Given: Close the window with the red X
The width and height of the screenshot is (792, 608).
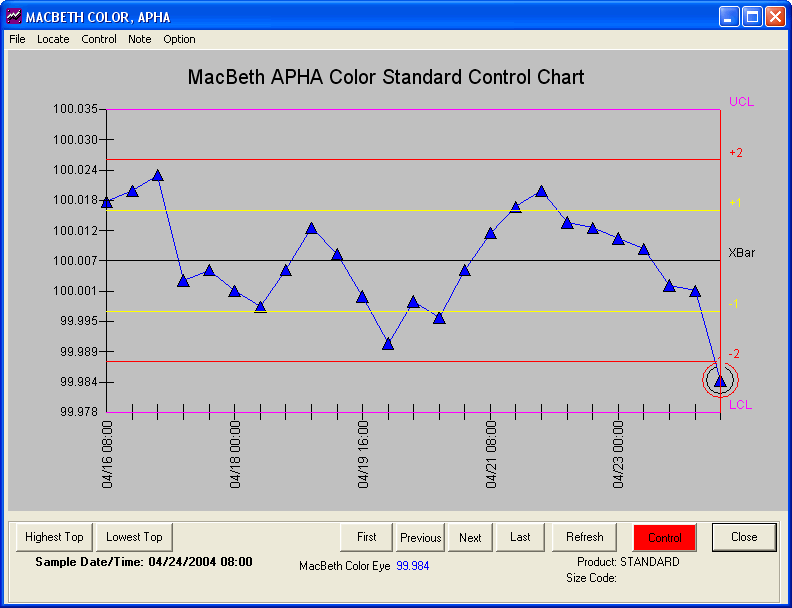Looking at the screenshot, I should pos(775,17).
